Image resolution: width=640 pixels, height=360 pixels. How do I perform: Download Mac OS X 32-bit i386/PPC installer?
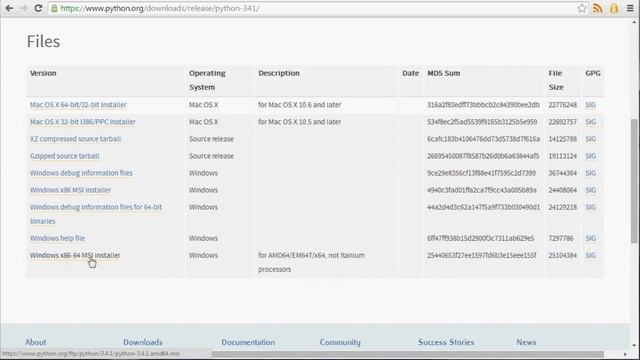(82, 122)
